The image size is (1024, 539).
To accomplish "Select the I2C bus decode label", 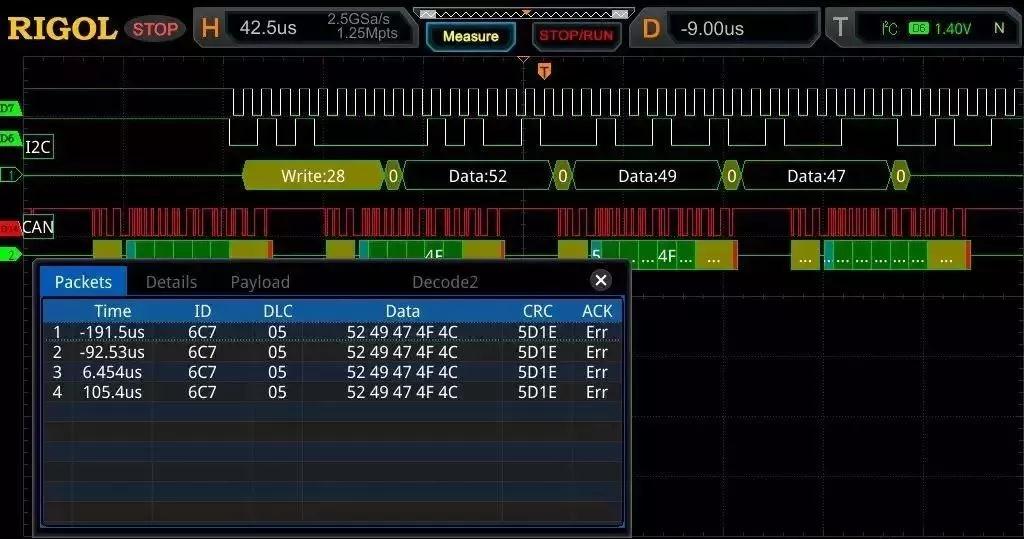I will coord(38,147).
